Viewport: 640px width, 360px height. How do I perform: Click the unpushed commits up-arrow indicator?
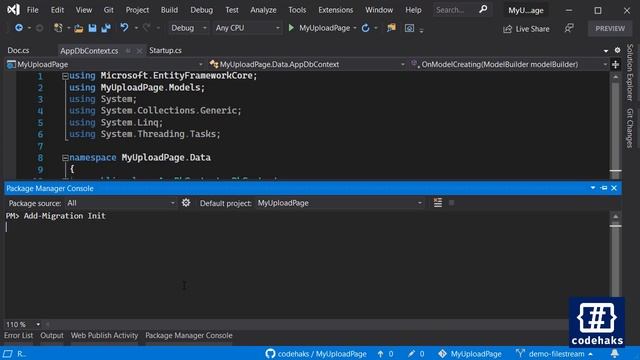point(385,353)
